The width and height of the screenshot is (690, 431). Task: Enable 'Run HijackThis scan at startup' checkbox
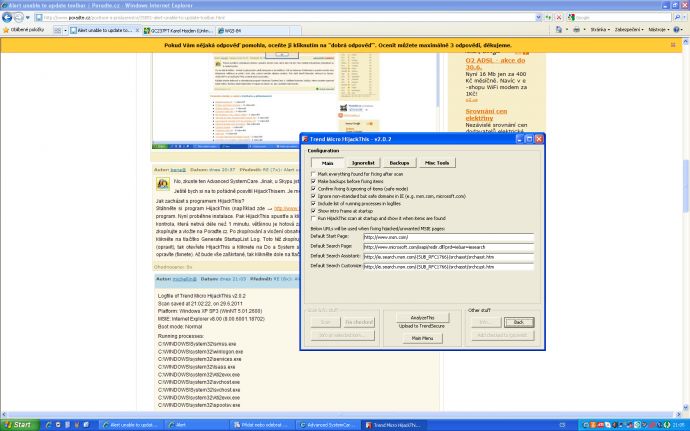point(313,218)
